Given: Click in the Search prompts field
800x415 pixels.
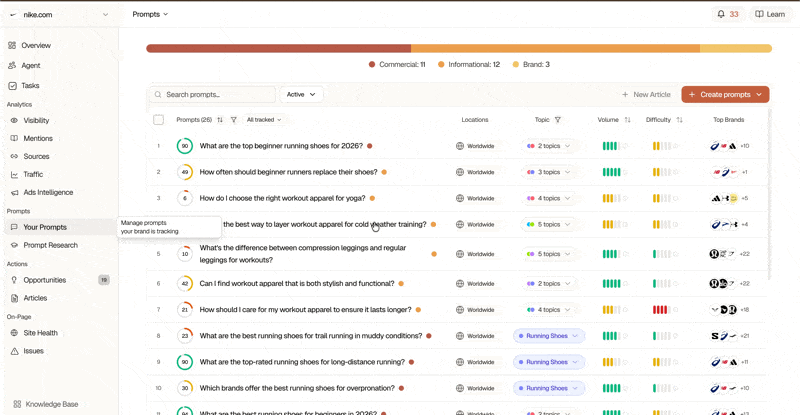Looking at the screenshot, I should click(212, 94).
